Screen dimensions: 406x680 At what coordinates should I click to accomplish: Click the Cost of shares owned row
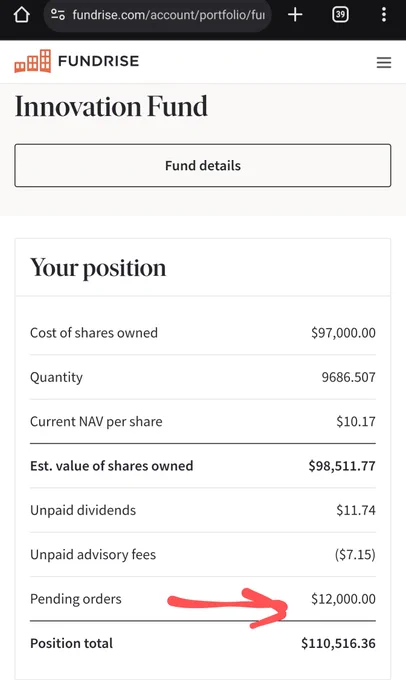pyautogui.click(x=203, y=333)
